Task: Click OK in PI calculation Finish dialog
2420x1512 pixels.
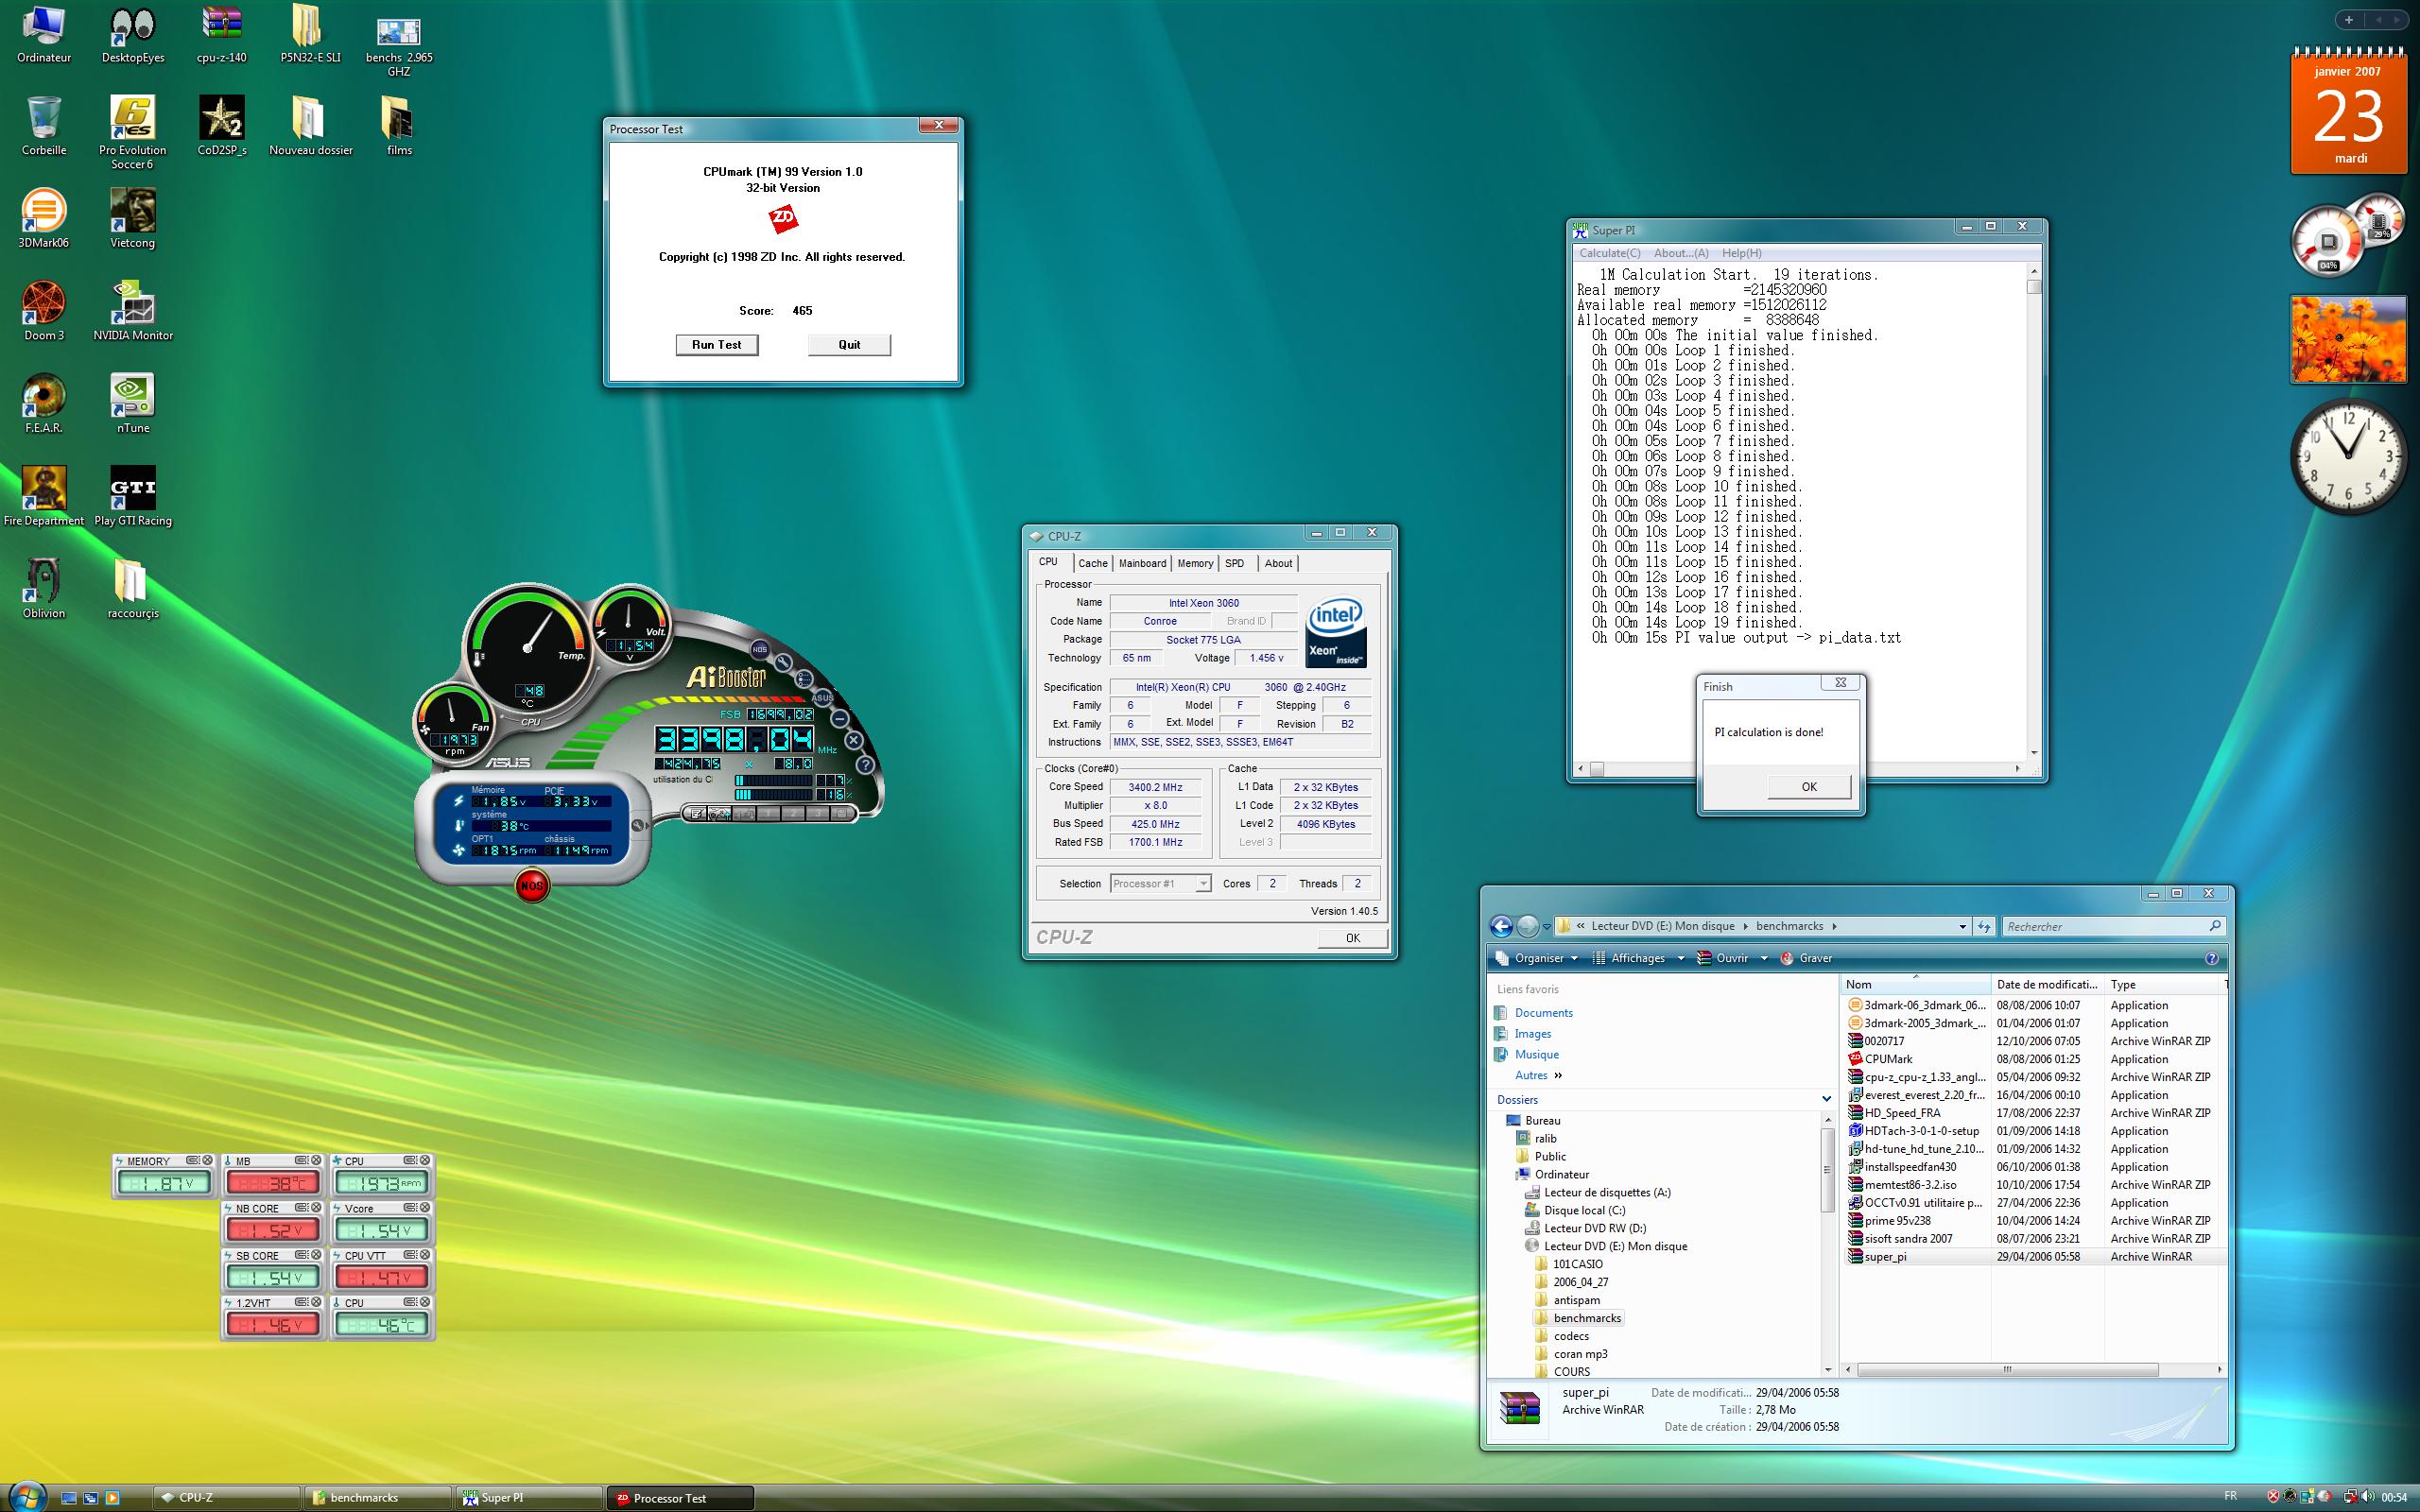Action: [1808, 786]
